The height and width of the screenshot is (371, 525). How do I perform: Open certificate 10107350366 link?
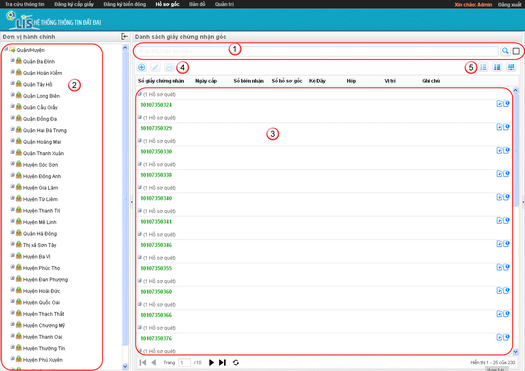(x=156, y=315)
